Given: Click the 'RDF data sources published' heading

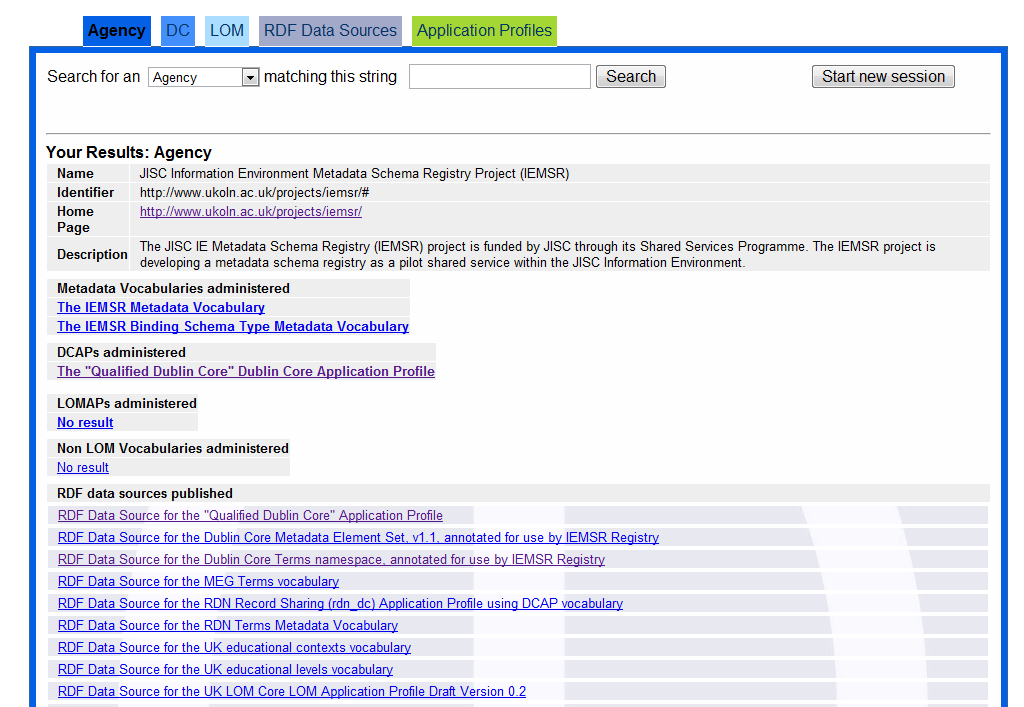Looking at the screenshot, I should pos(145,494).
